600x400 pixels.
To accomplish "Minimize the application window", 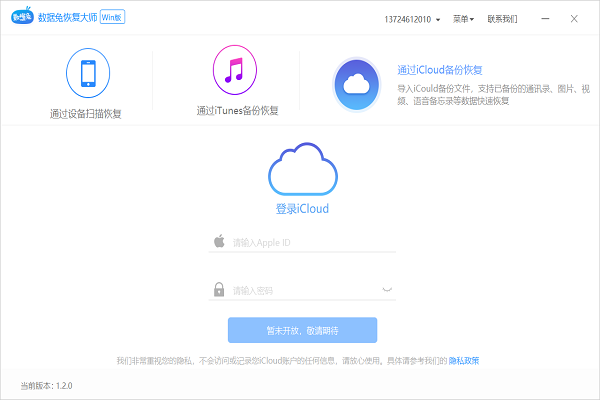I will pyautogui.click(x=545, y=18).
